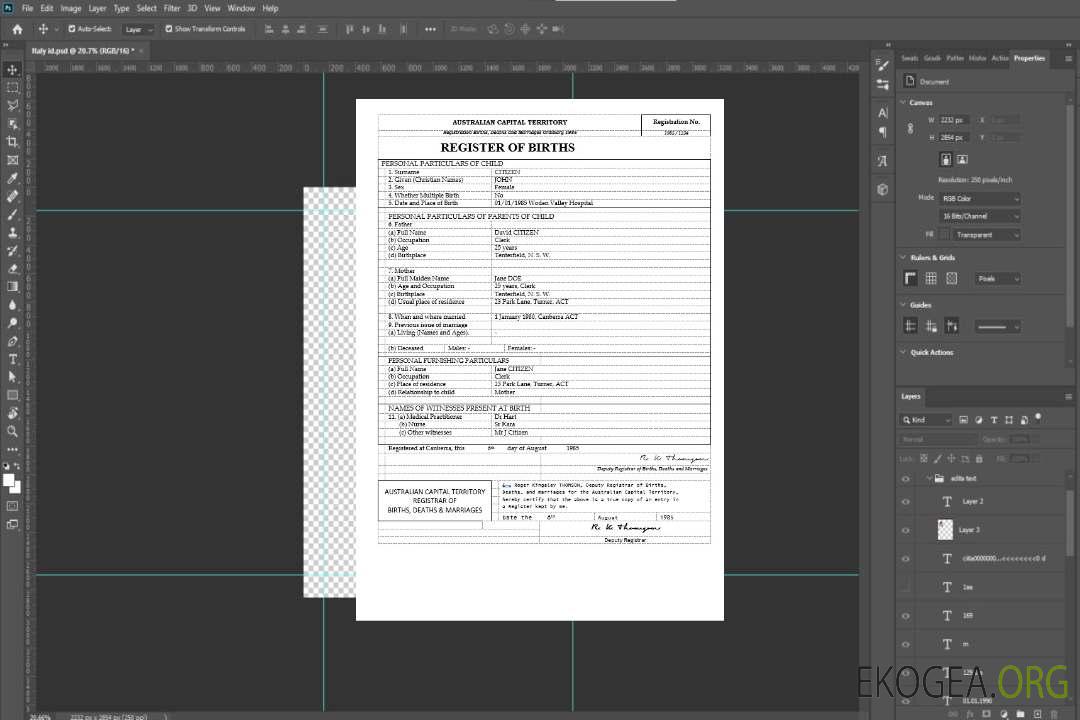This screenshot has height=720, width=1080.
Task: Select the Horizontal Type tool
Action: 13,359
